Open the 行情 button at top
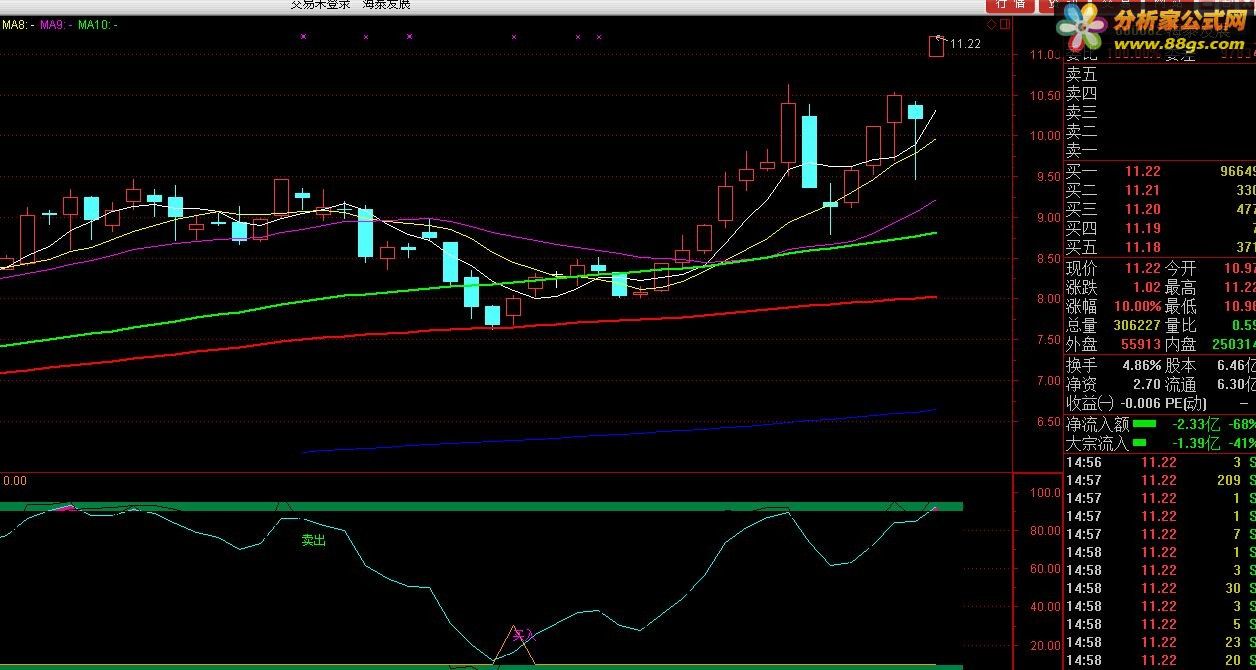Image resolution: width=1256 pixels, height=670 pixels. [1012, 4]
